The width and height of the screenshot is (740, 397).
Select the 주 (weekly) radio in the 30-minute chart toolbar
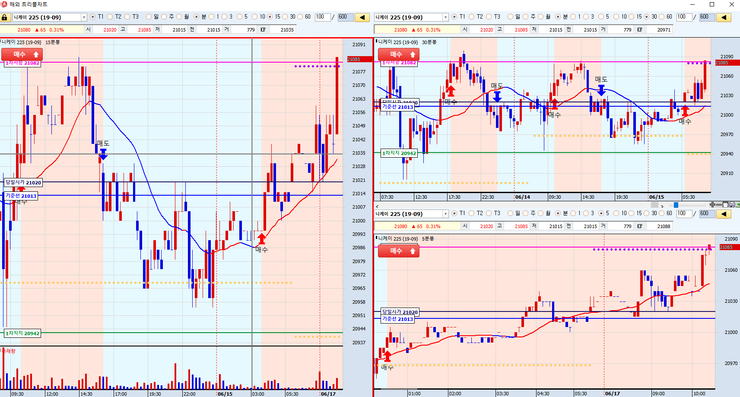tap(525, 17)
